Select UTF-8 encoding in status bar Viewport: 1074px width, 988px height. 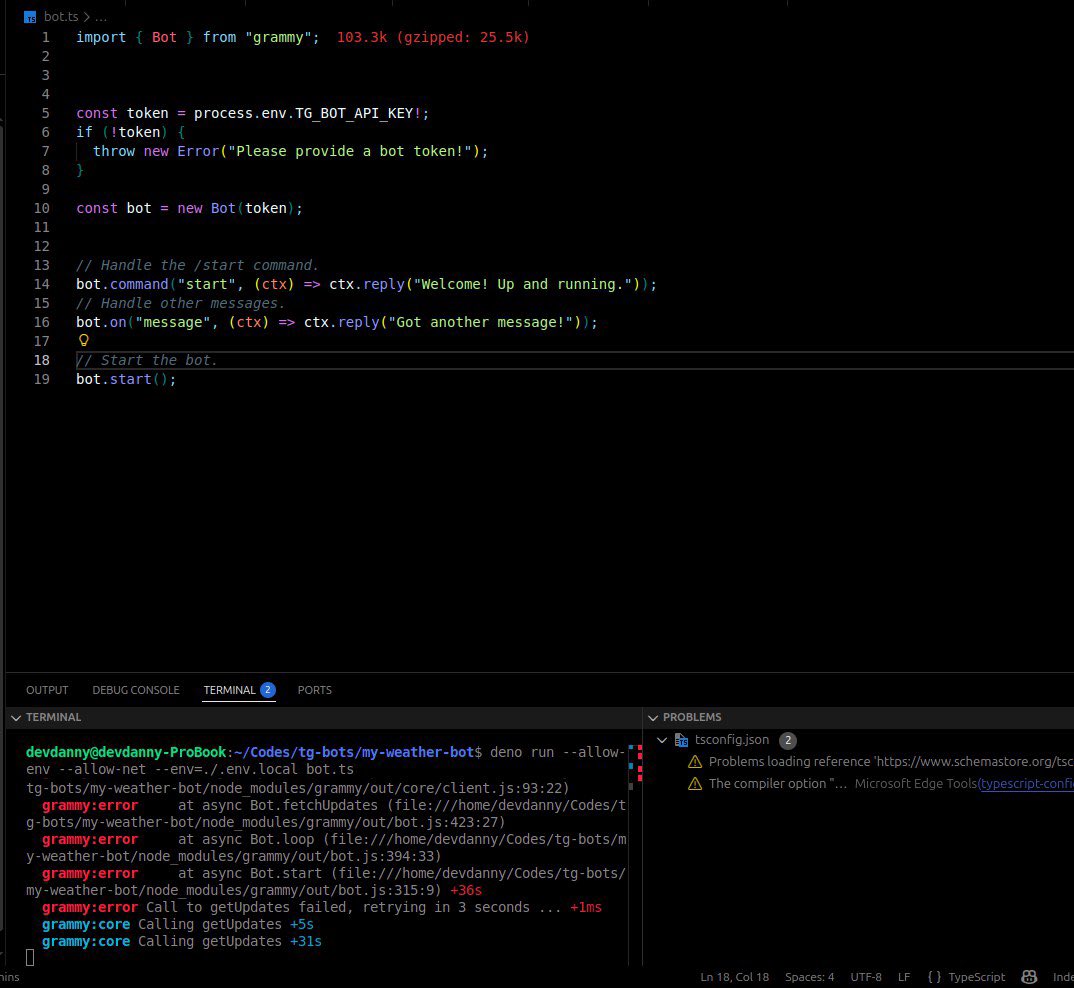click(866, 977)
